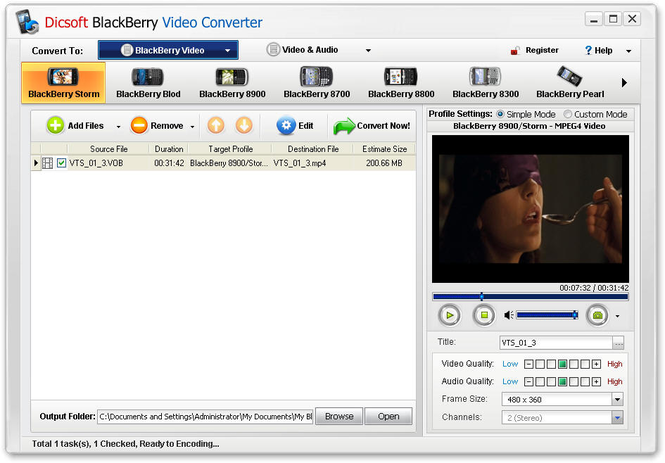Click video quality Low label
665x463 pixels.
510,364
